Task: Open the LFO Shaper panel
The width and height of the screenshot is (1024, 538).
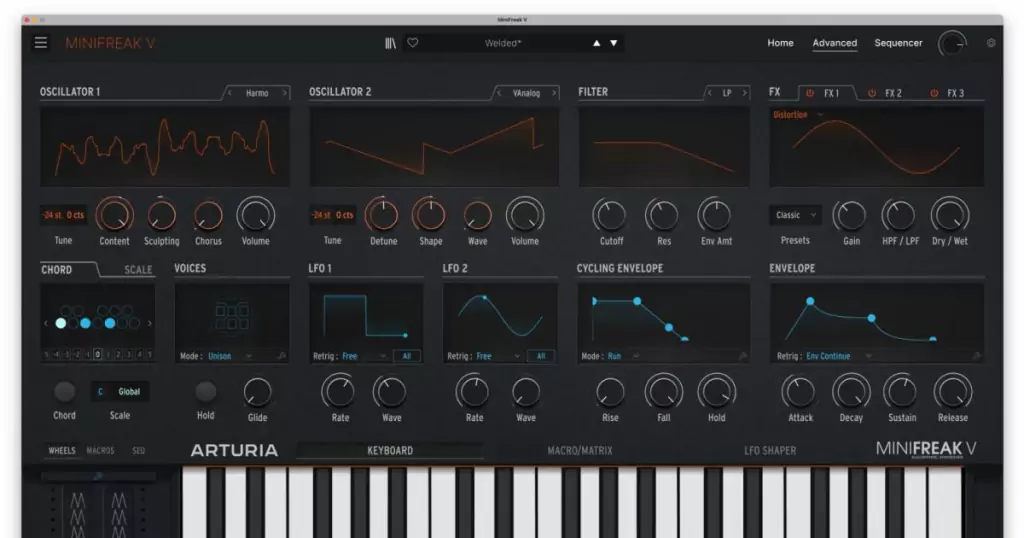Action: point(770,451)
